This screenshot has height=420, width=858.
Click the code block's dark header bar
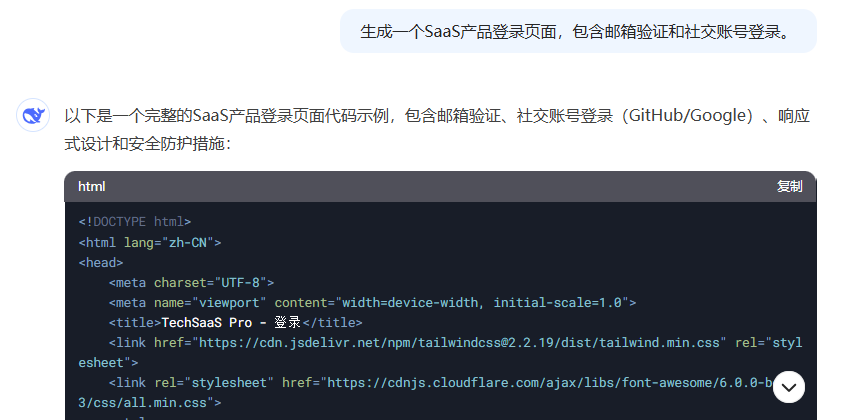440,186
